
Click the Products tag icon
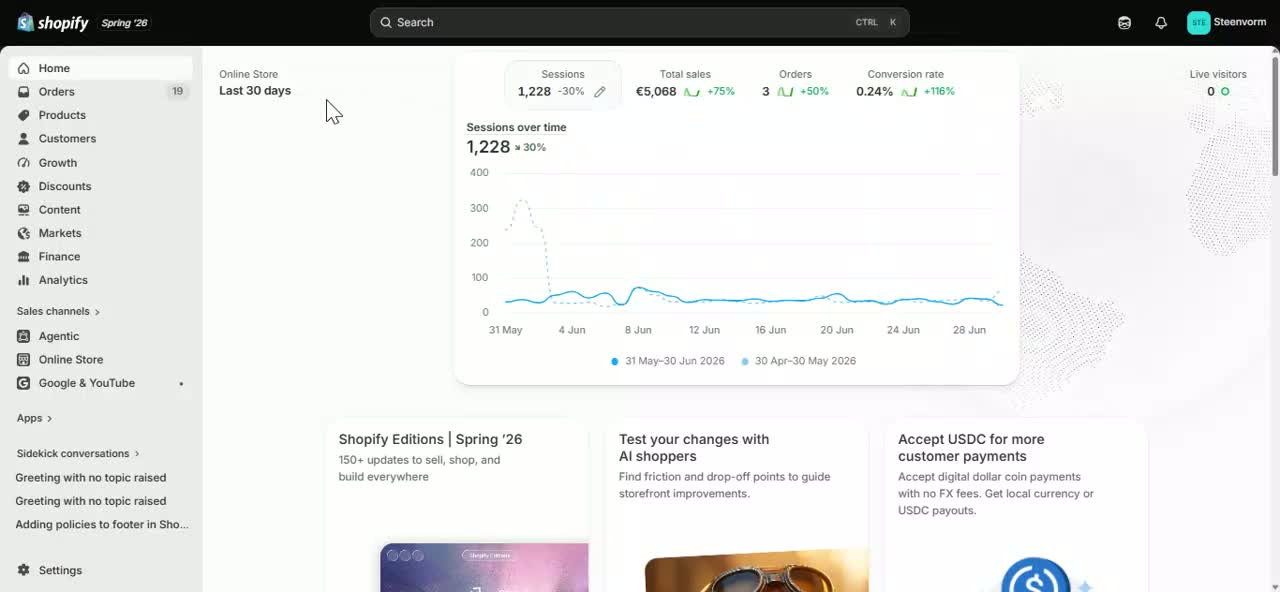(x=24, y=115)
